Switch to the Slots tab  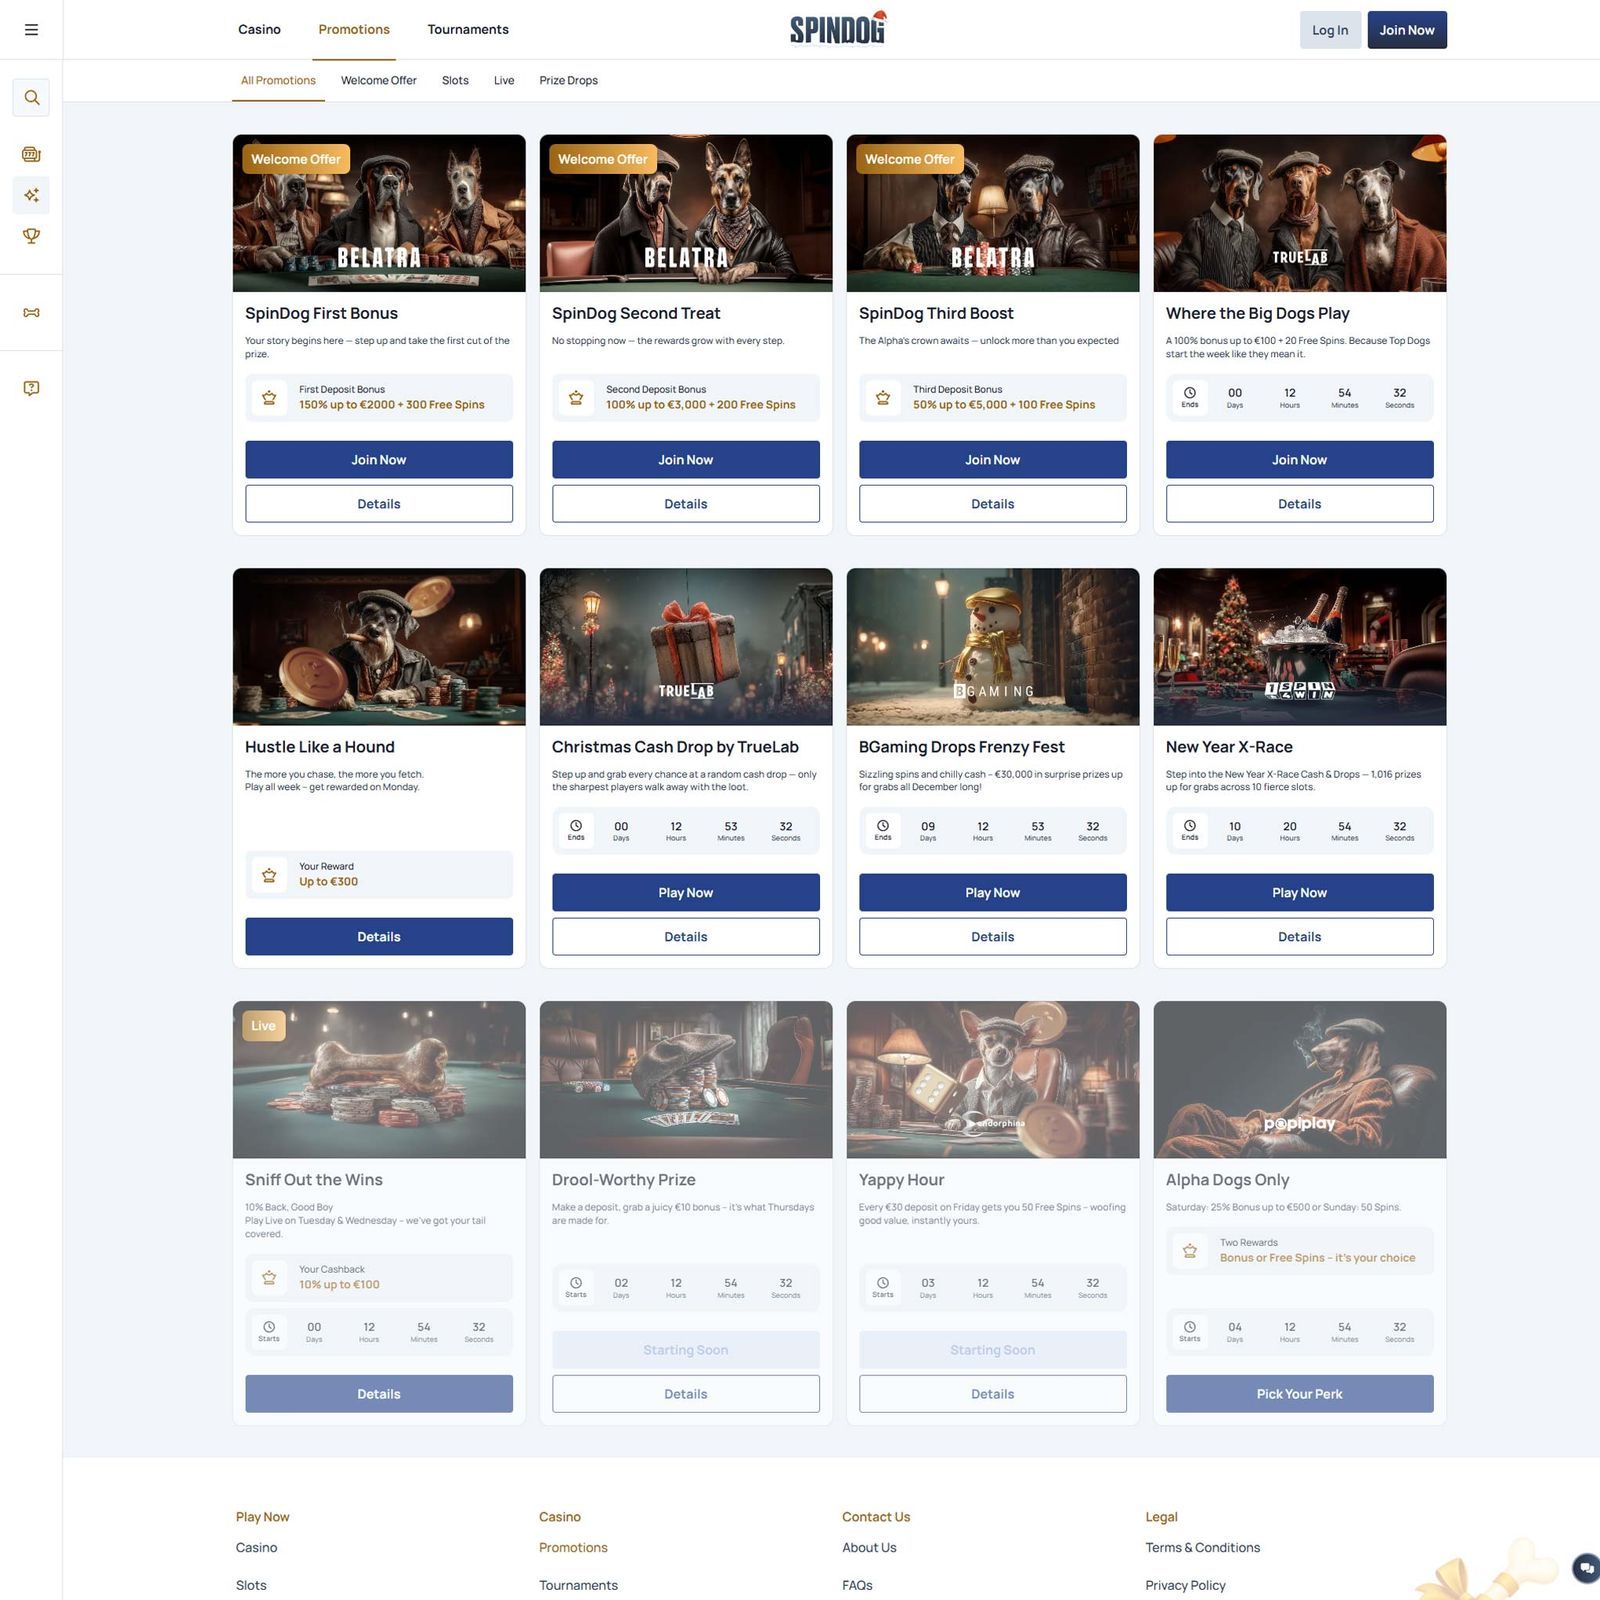[x=455, y=80]
